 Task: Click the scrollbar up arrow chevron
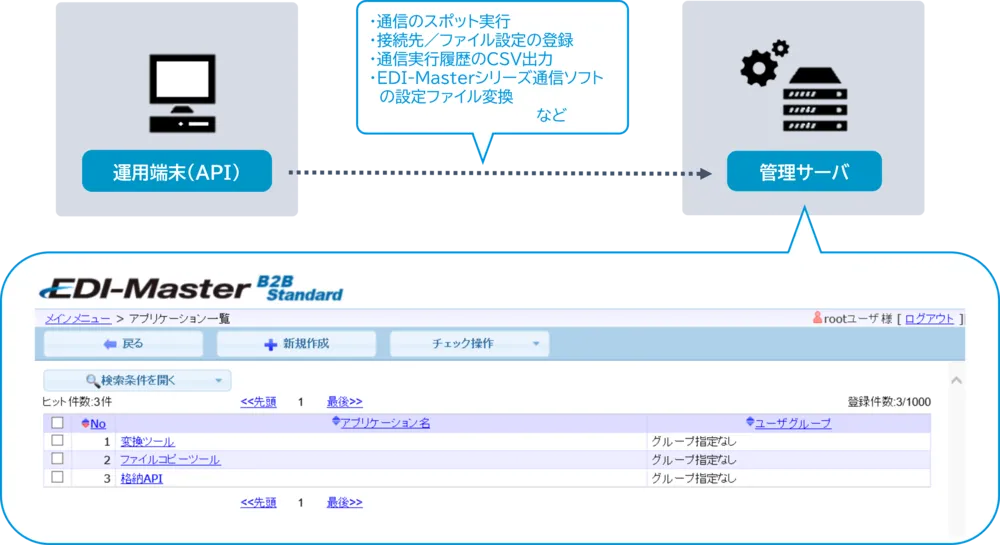pyautogui.click(x=955, y=381)
